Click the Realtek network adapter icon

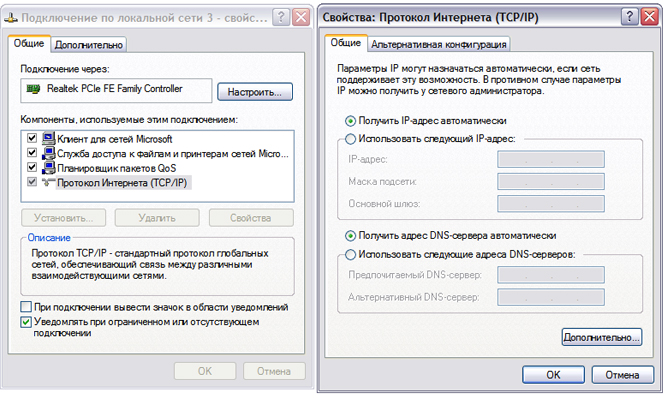(x=33, y=89)
